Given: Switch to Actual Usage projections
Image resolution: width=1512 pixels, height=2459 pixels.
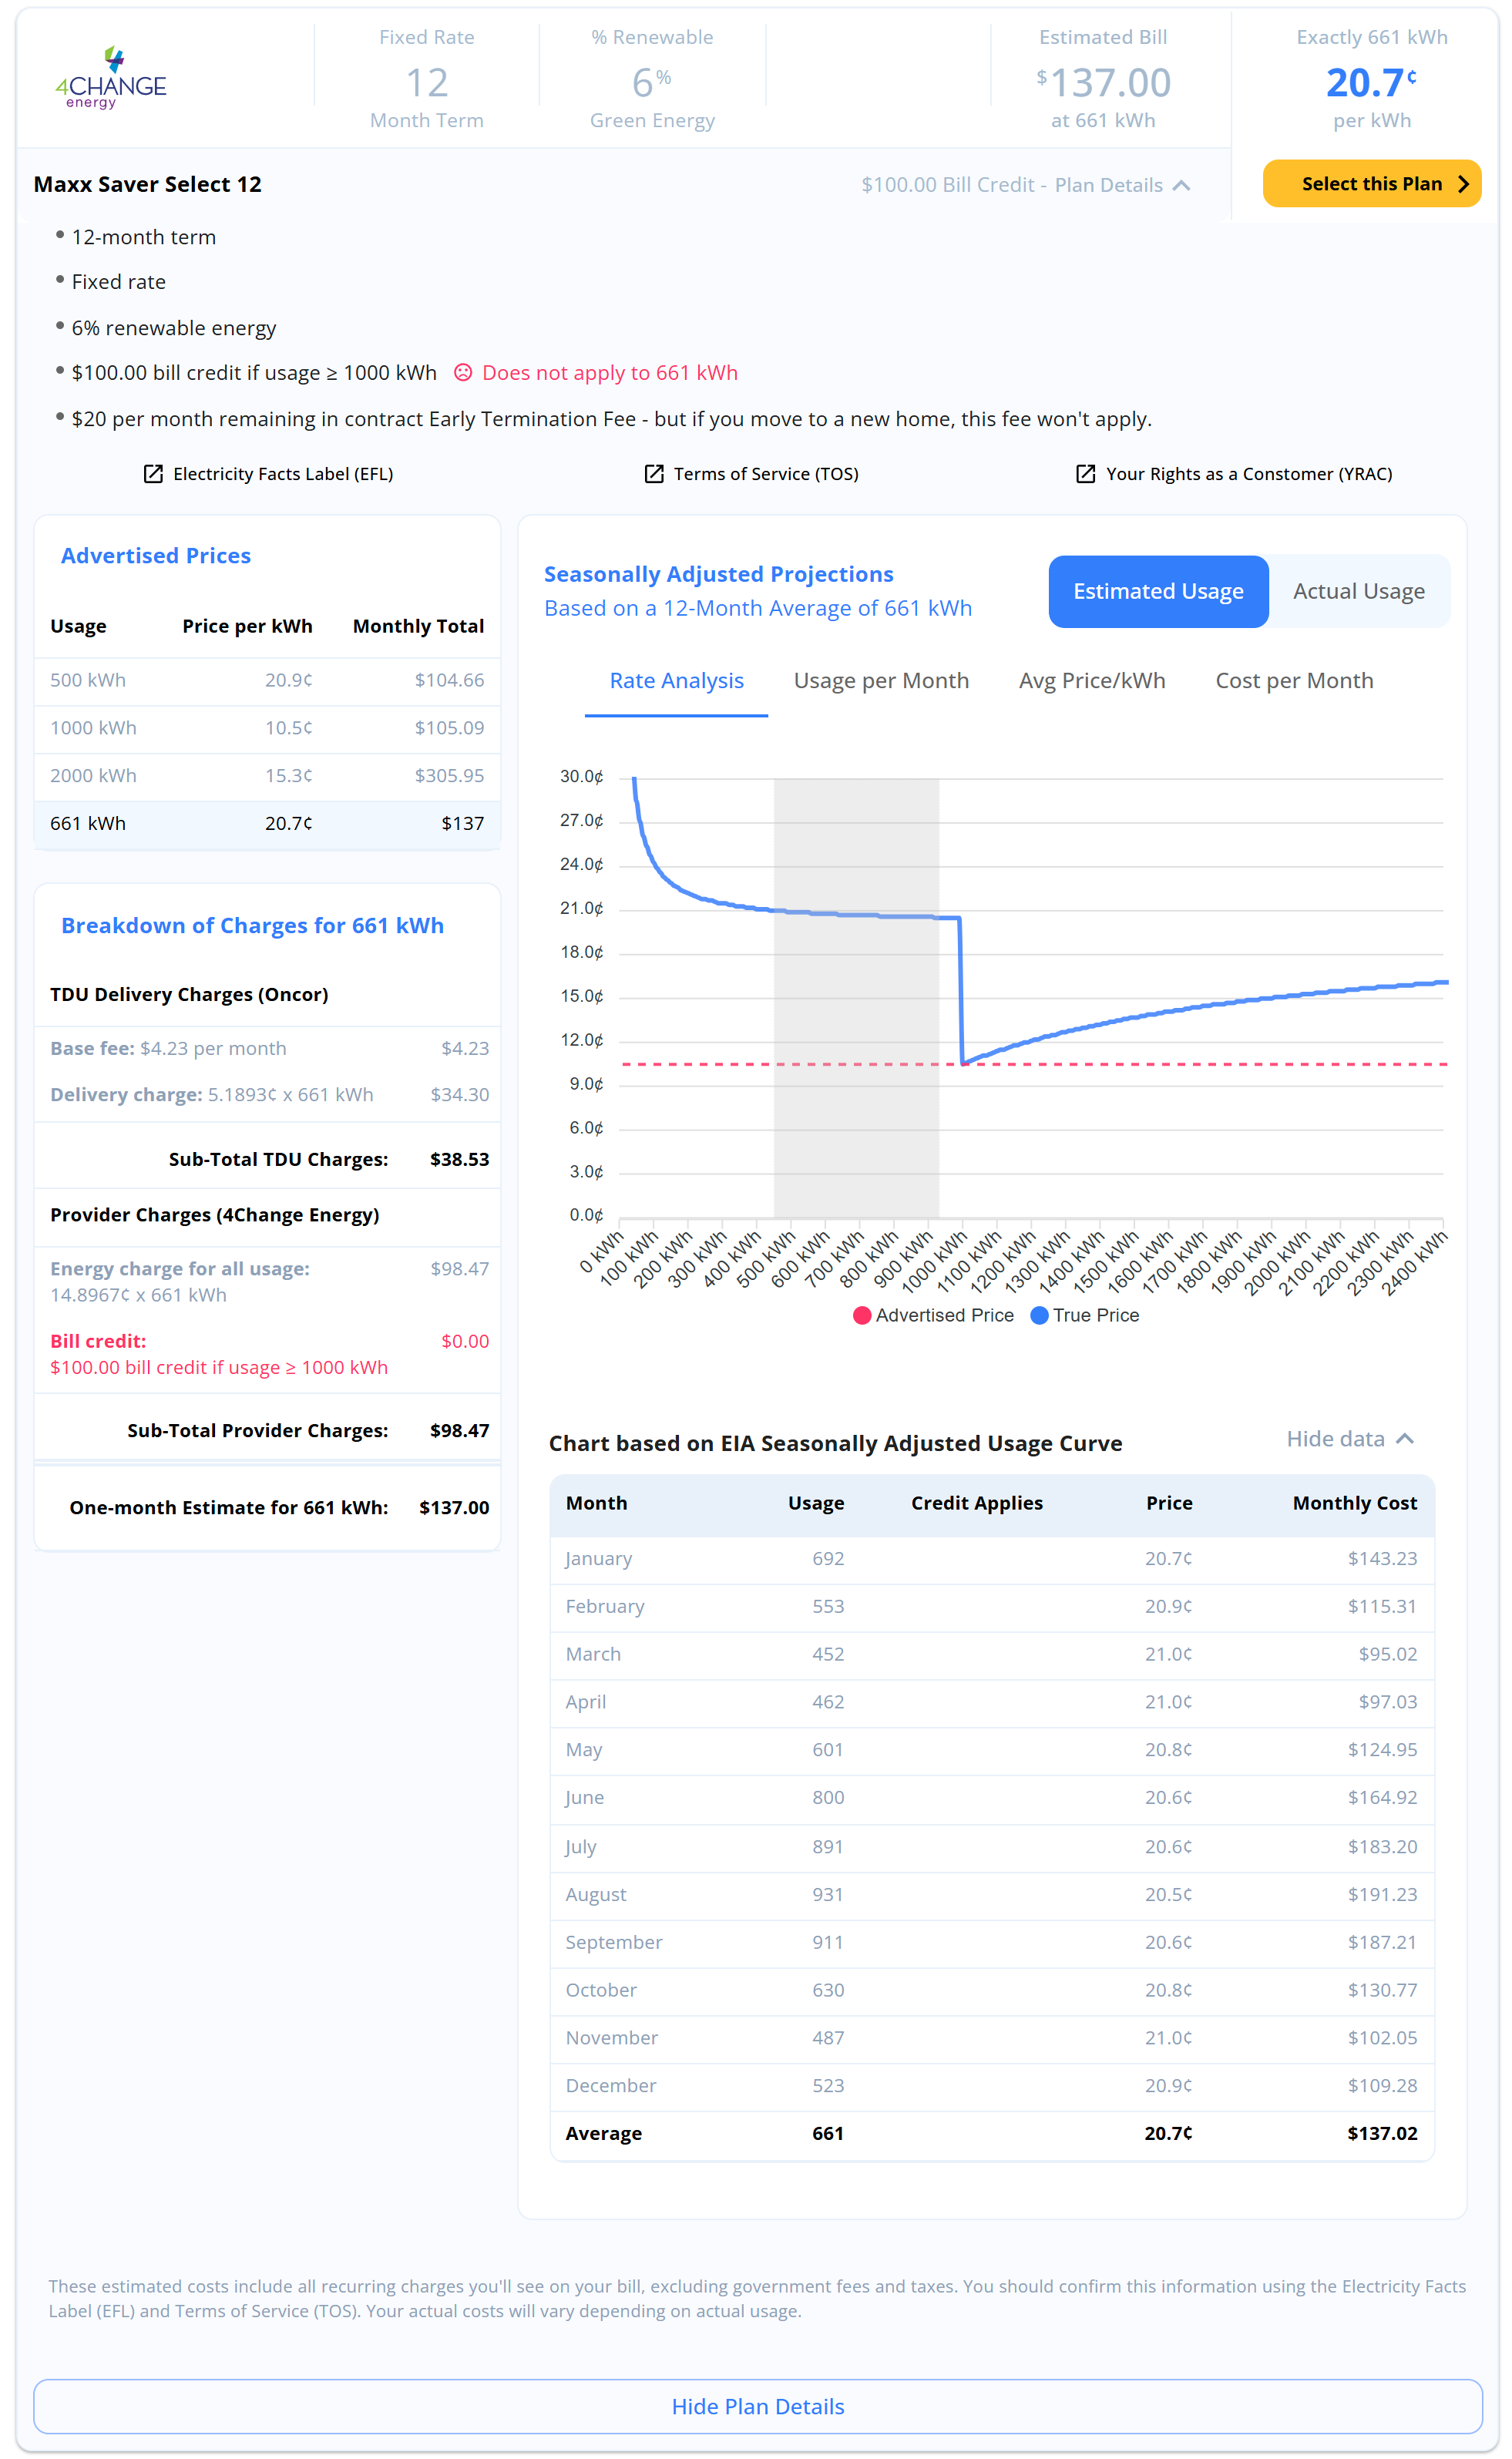Looking at the screenshot, I should [x=1359, y=591].
